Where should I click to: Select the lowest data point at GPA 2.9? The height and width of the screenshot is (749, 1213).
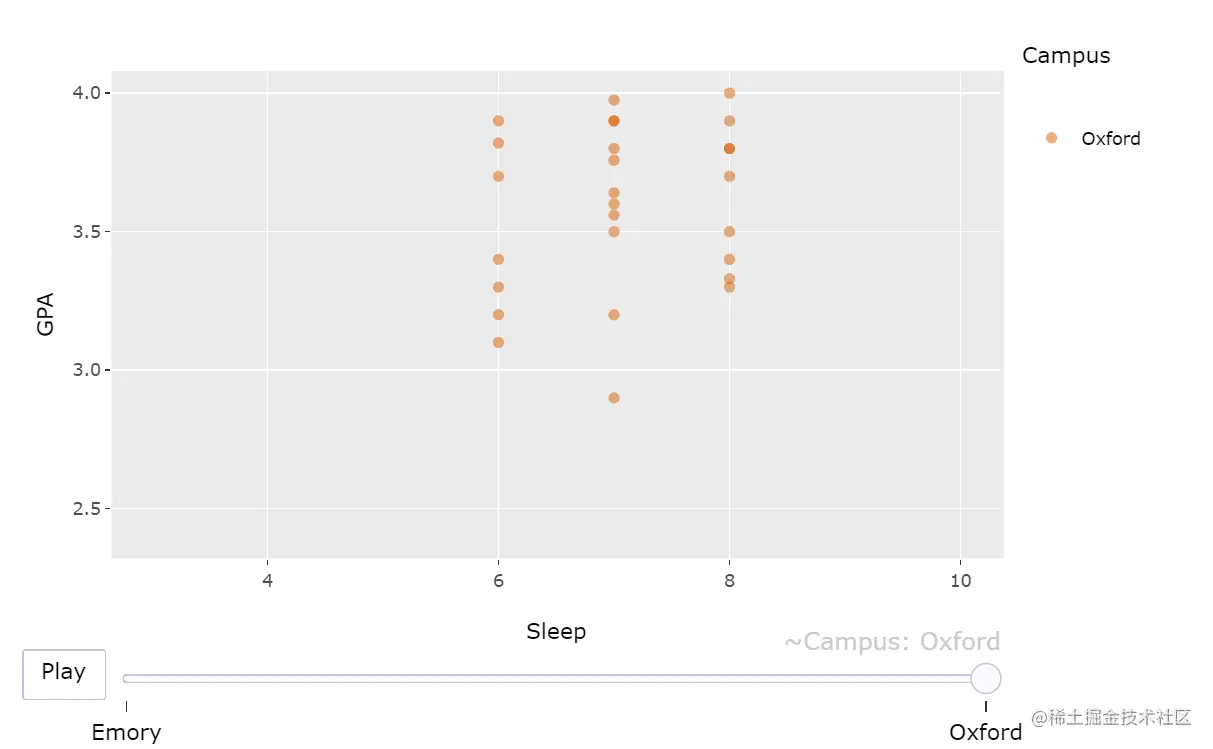coord(614,398)
